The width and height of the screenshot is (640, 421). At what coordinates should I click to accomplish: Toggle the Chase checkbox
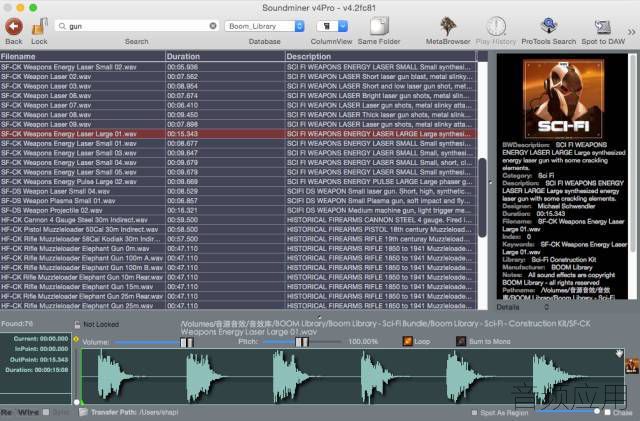tap(608, 412)
